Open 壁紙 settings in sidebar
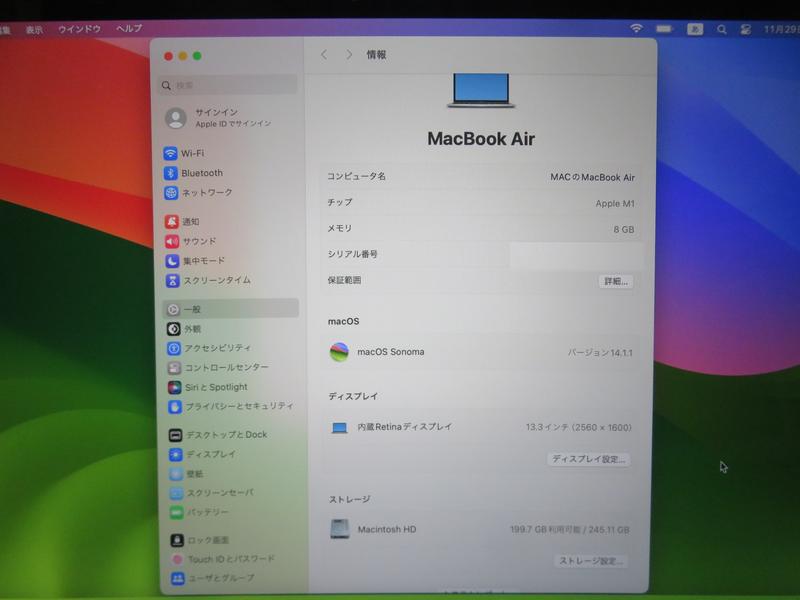Viewport: 800px width, 600px height. (x=186, y=474)
